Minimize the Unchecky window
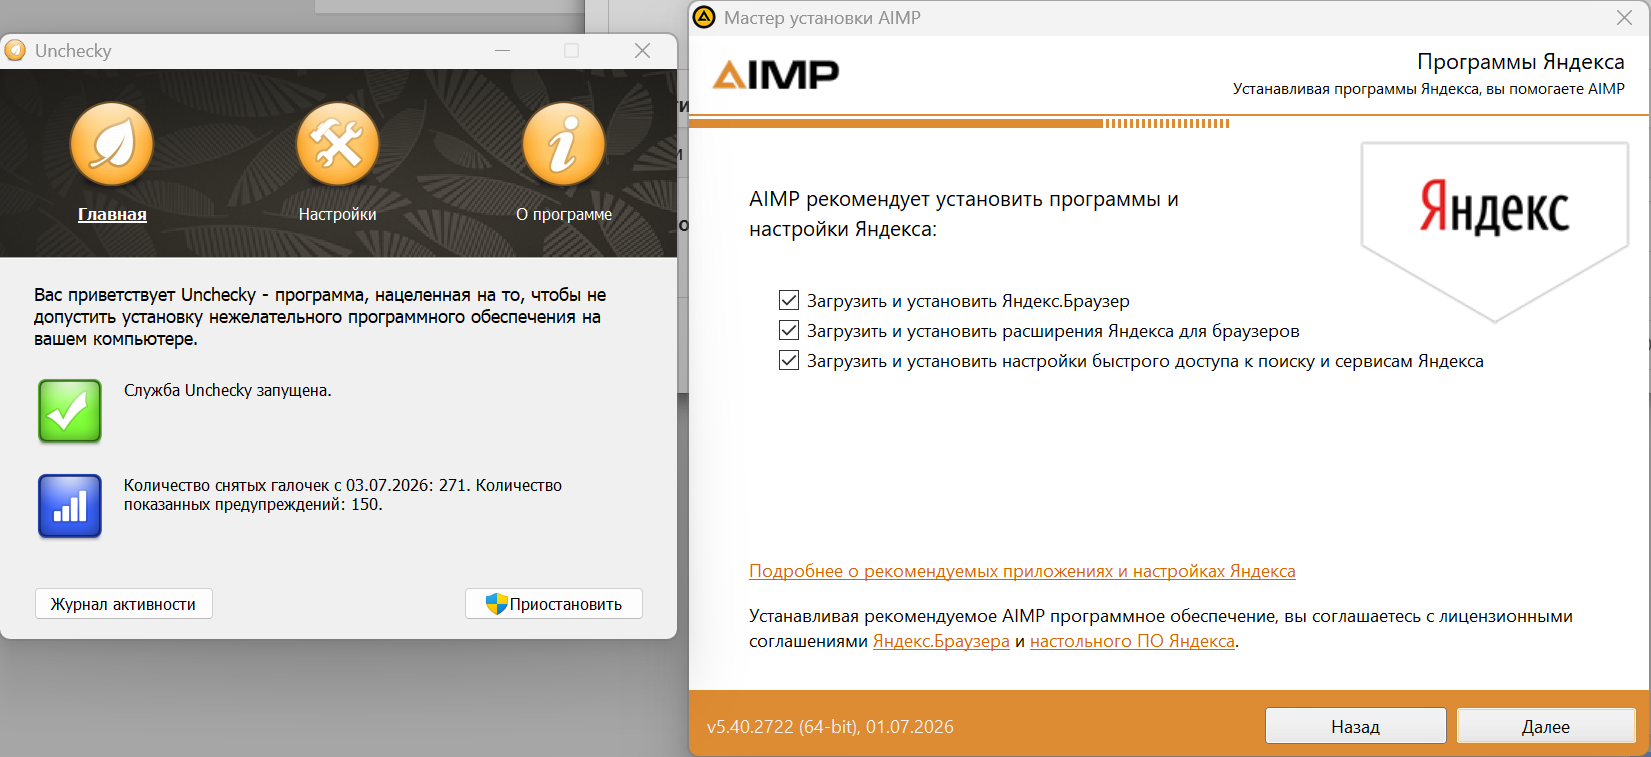Viewport: 1651px width, 757px height. [x=502, y=50]
